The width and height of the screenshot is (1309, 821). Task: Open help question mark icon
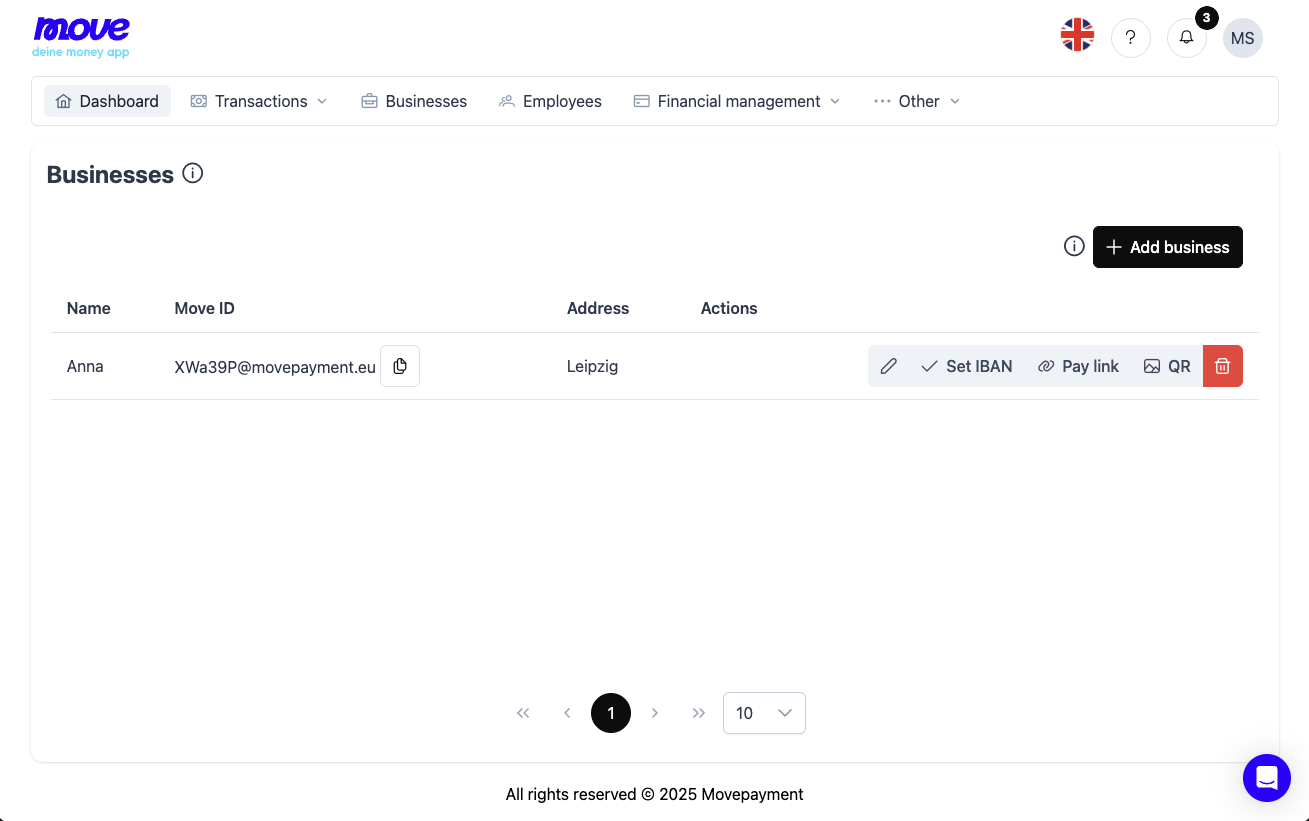(x=1131, y=38)
